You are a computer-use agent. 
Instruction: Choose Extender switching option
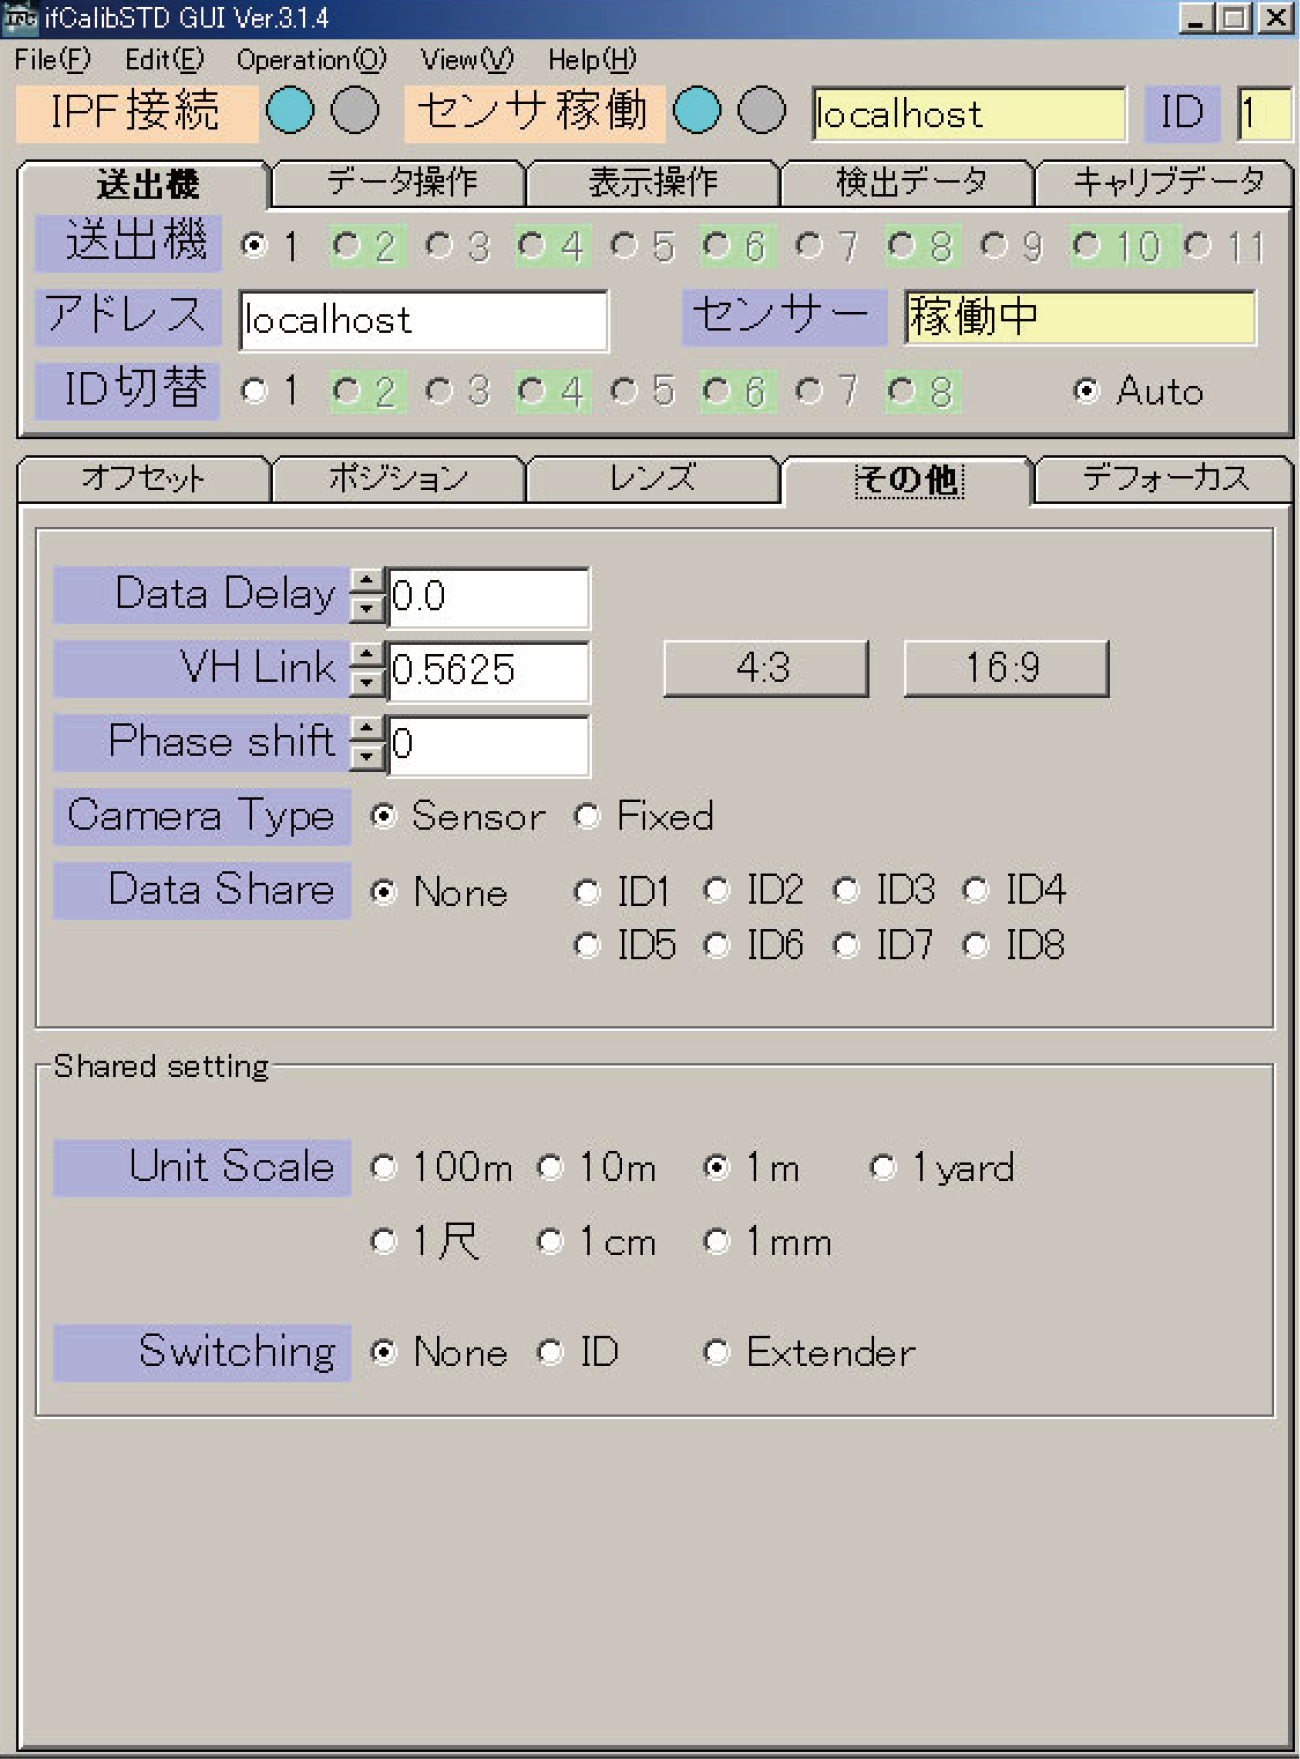(716, 1352)
